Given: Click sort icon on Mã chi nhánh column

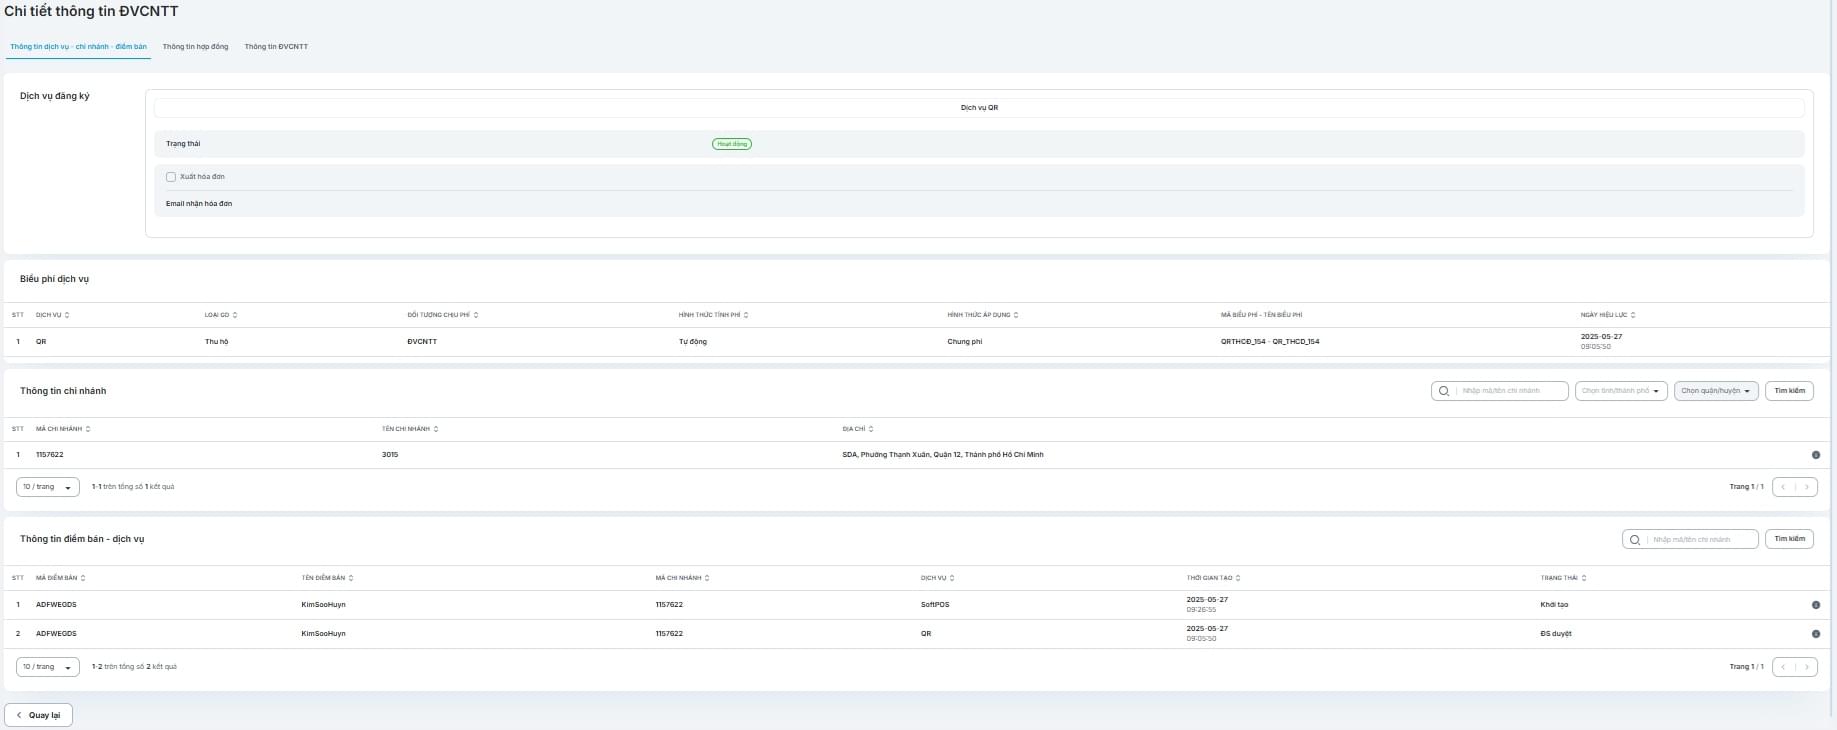Looking at the screenshot, I should (x=88, y=429).
